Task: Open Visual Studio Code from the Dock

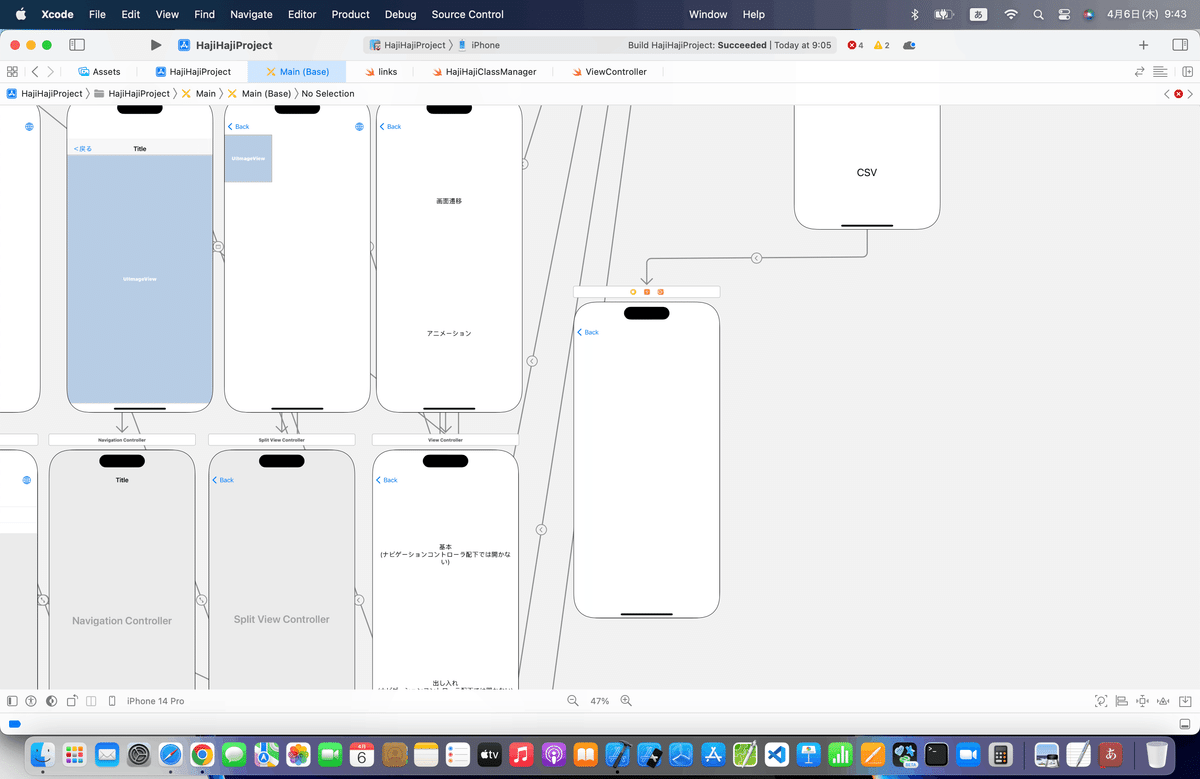Action: tap(777, 754)
